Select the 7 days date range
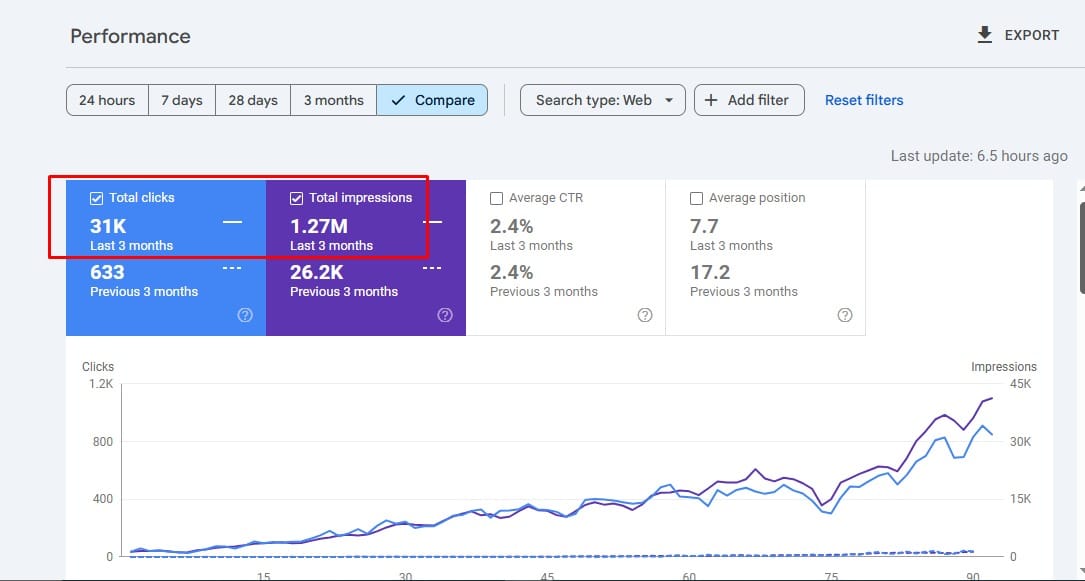 [x=182, y=100]
